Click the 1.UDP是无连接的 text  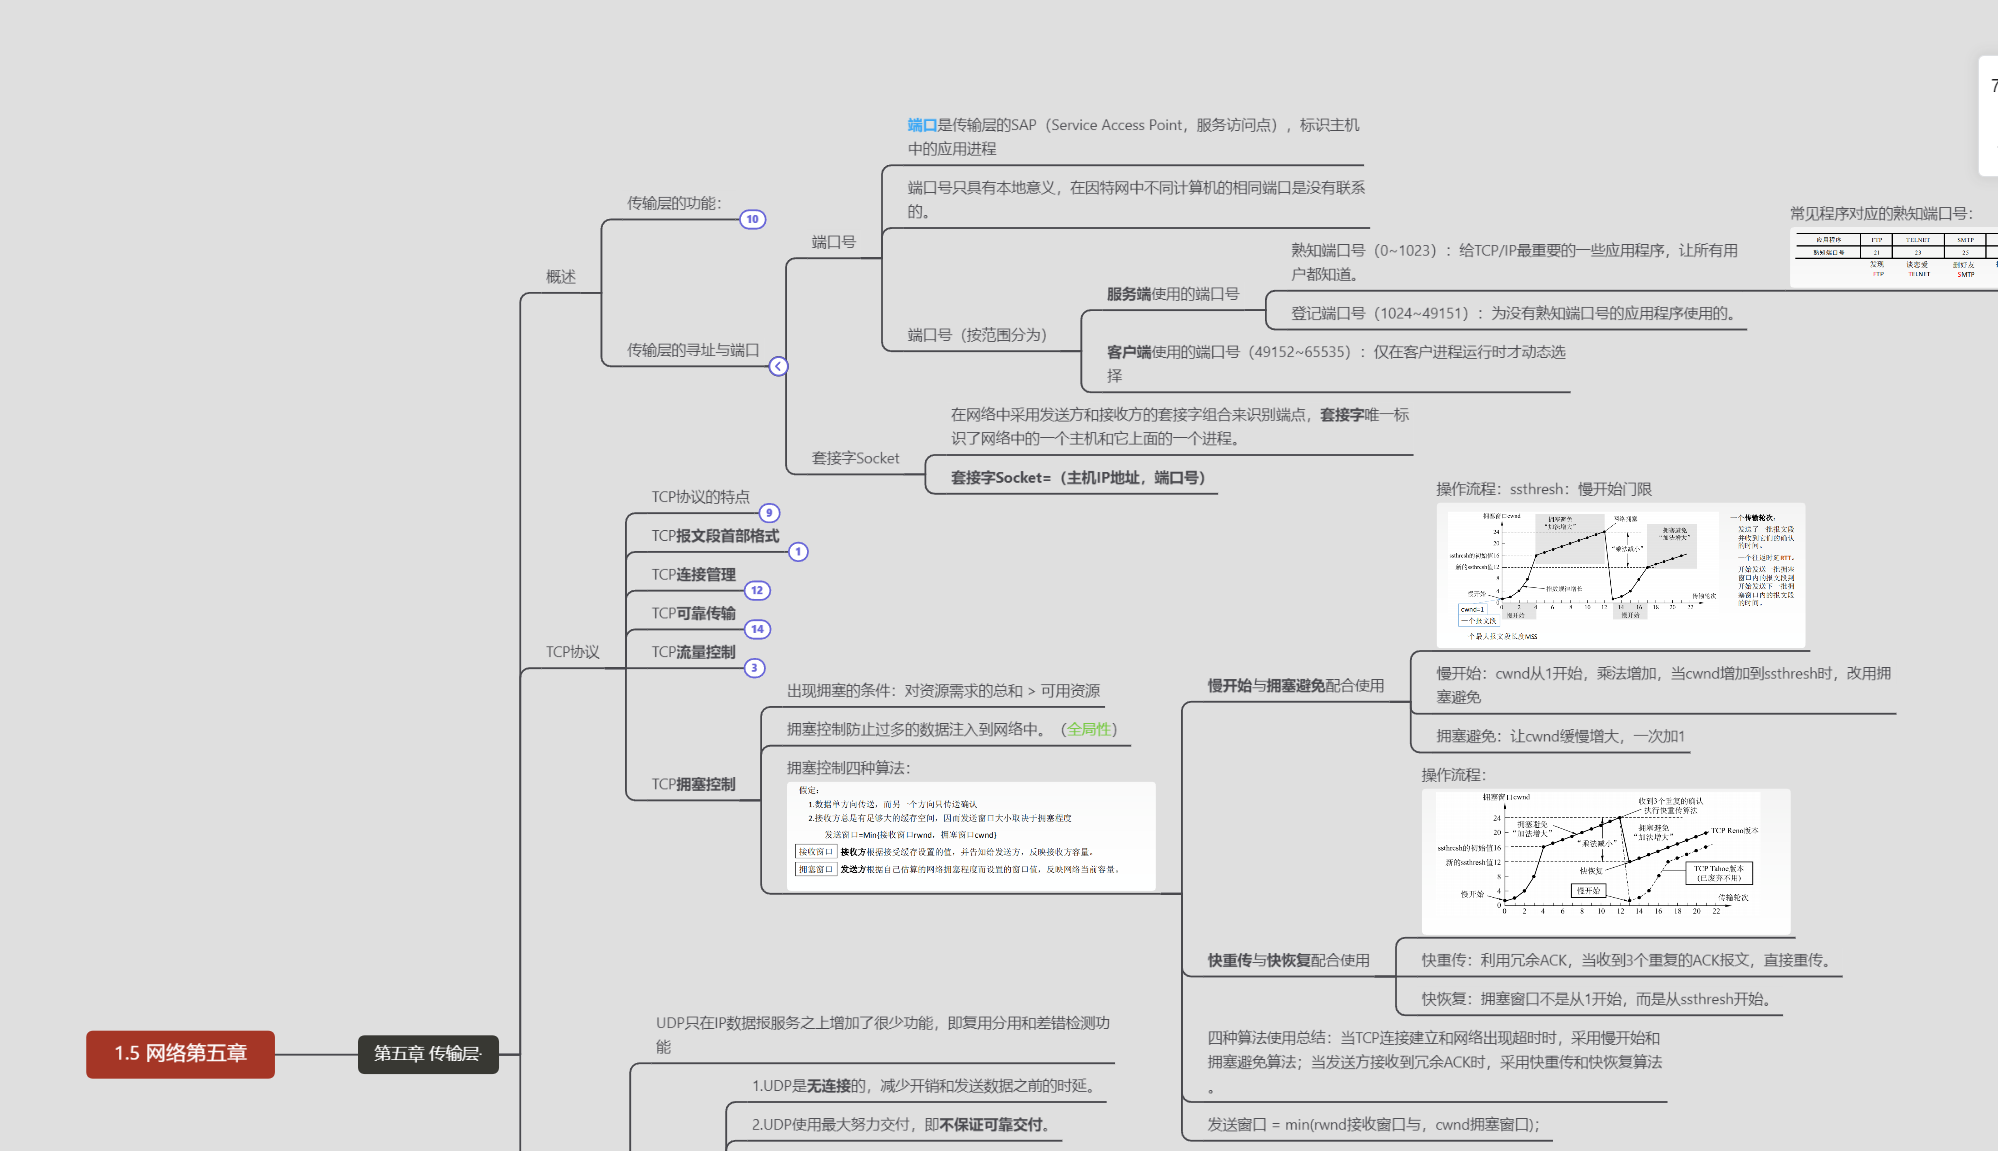[x=926, y=1086]
